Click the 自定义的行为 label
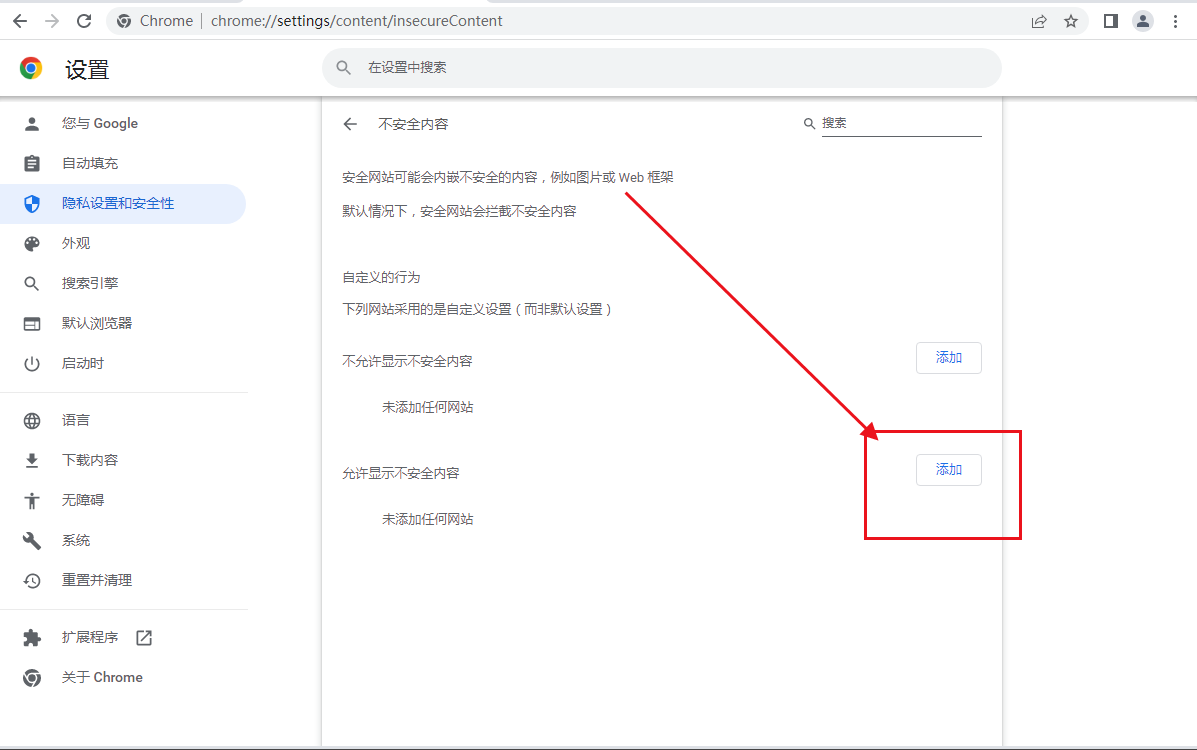Screen dimensions: 1197x750 (x=381, y=277)
